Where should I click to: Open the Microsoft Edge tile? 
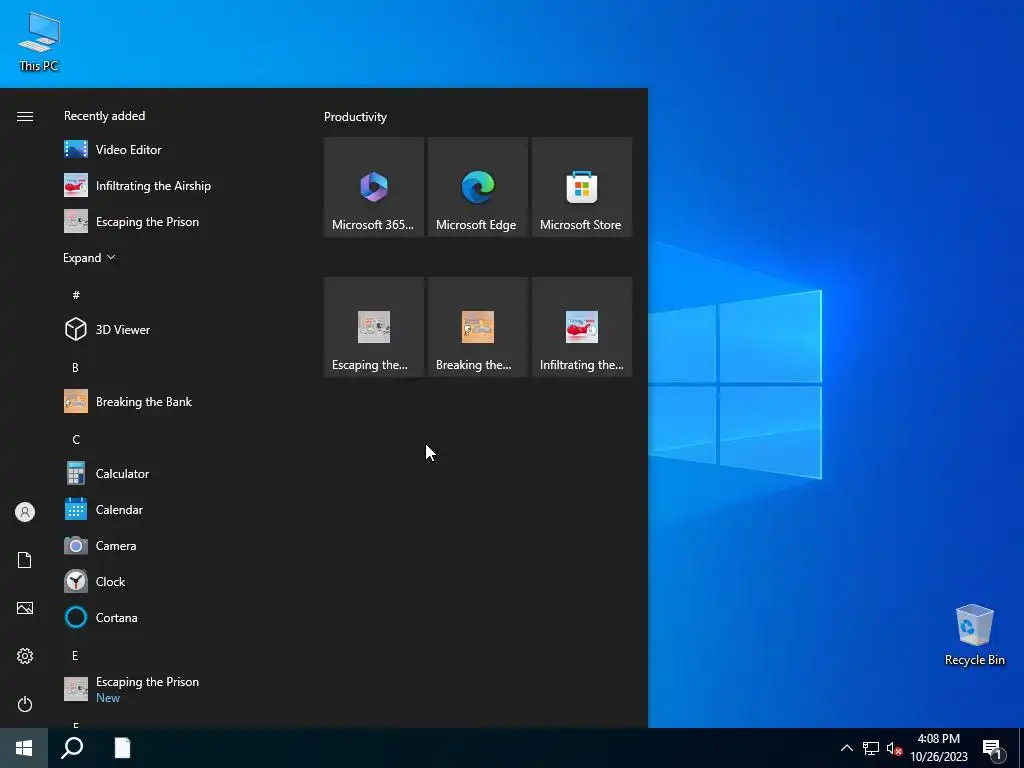pos(477,187)
